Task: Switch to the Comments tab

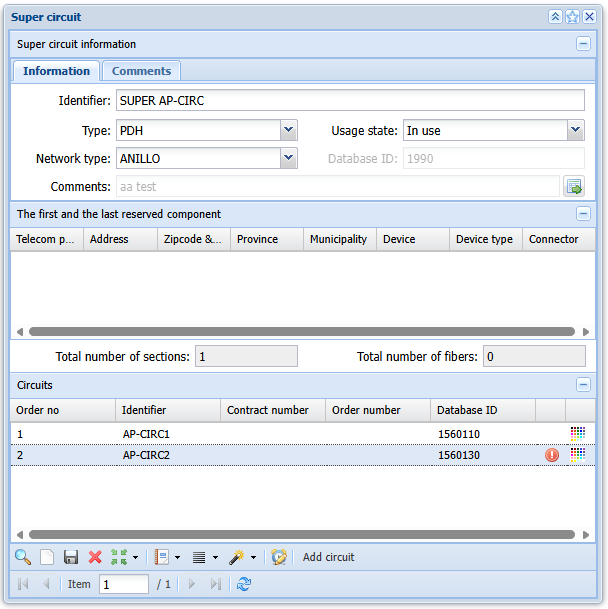Action: pyautogui.click(x=141, y=71)
